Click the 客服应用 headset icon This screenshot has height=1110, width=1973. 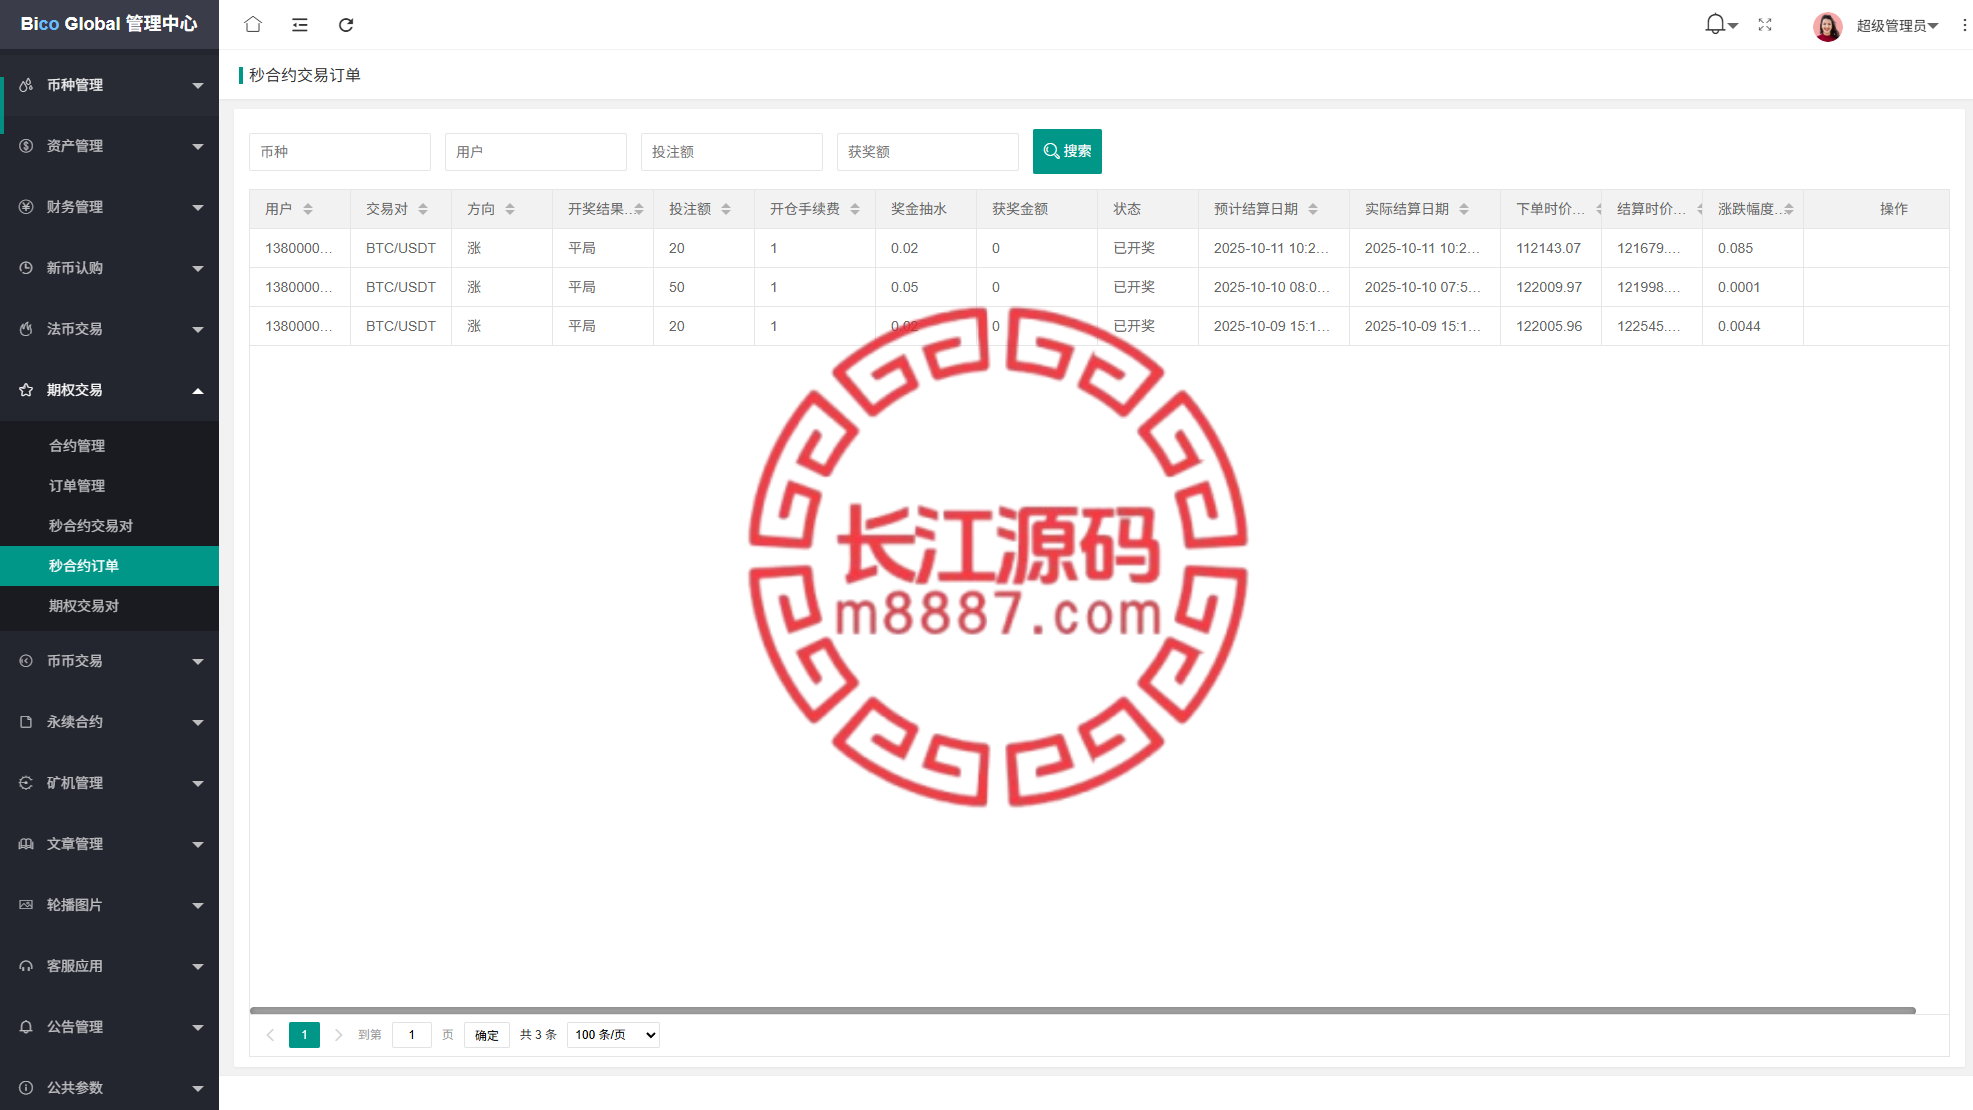click(x=26, y=966)
